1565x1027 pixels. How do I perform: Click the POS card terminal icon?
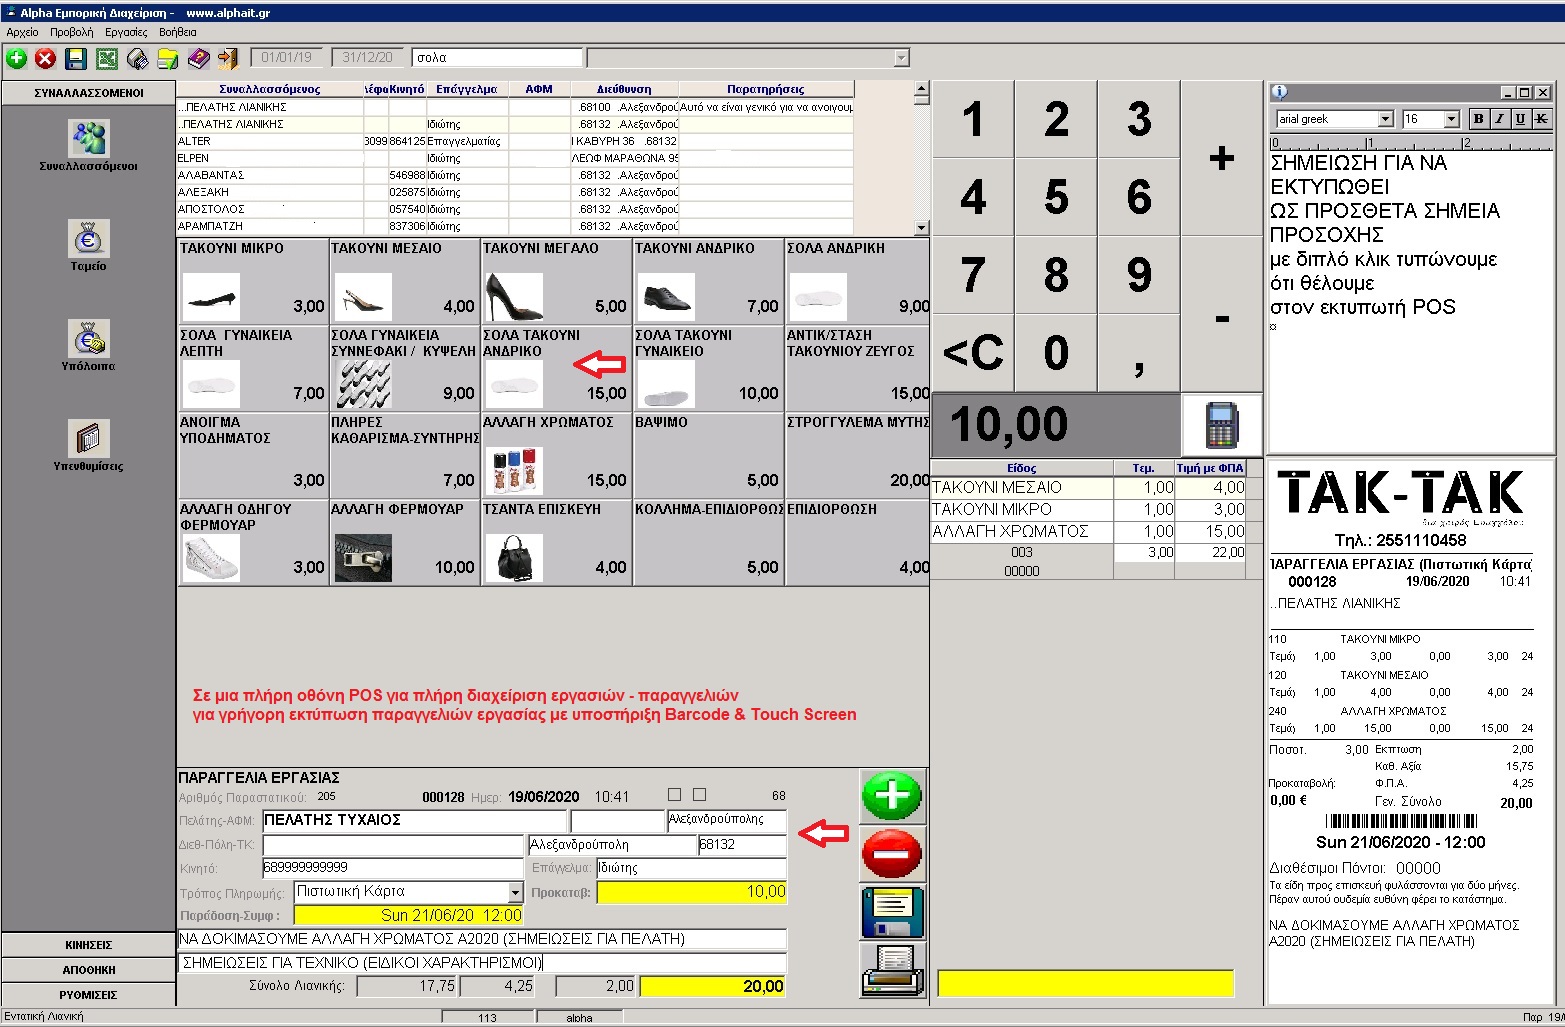[1222, 424]
